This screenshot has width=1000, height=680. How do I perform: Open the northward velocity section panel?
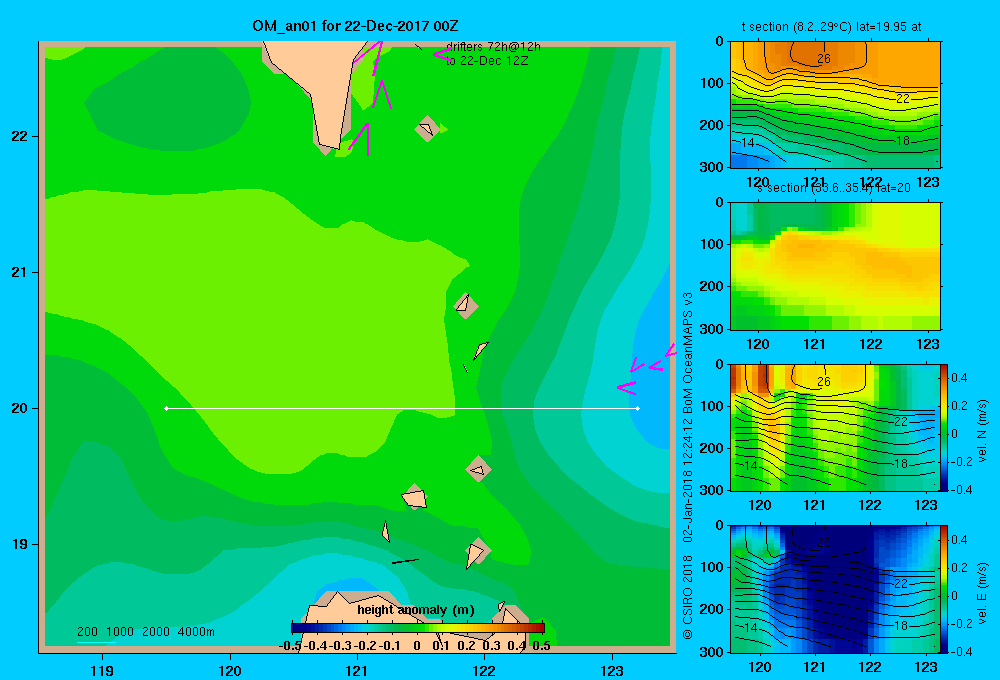[x=835, y=427]
